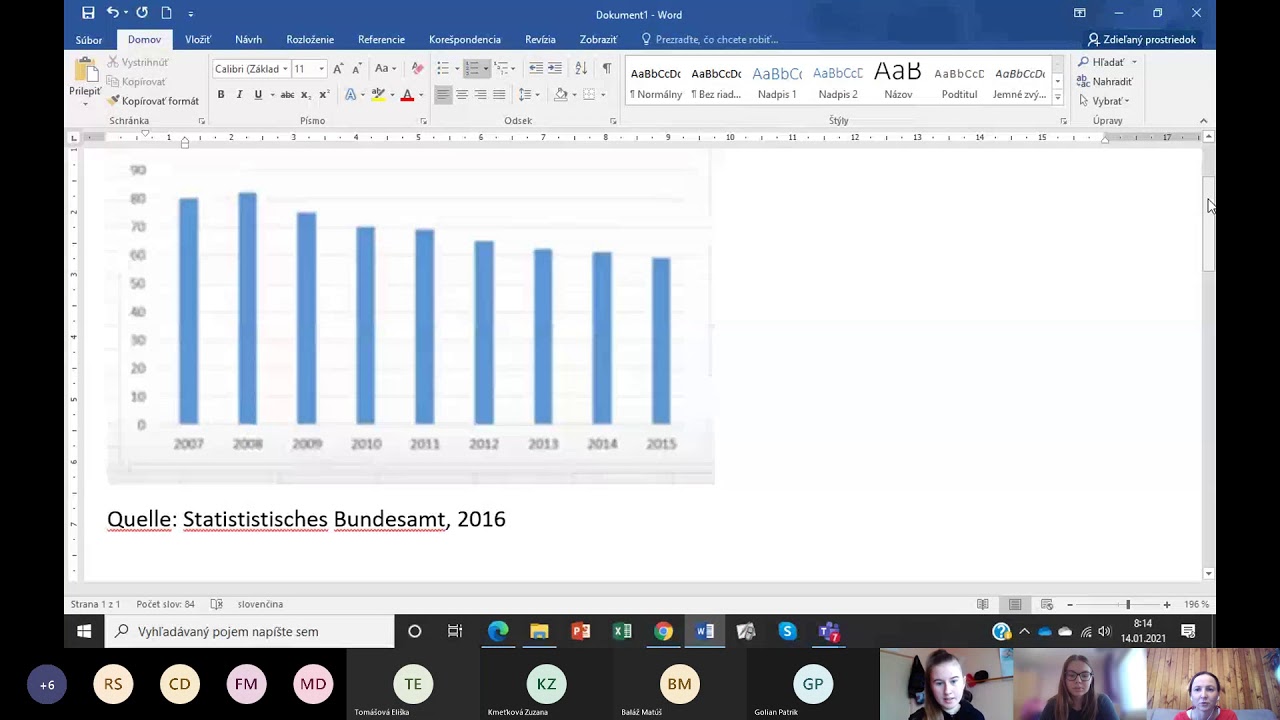1280x720 pixels.
Task: Open the font color dropdown arrow
Action: [421, 95]
